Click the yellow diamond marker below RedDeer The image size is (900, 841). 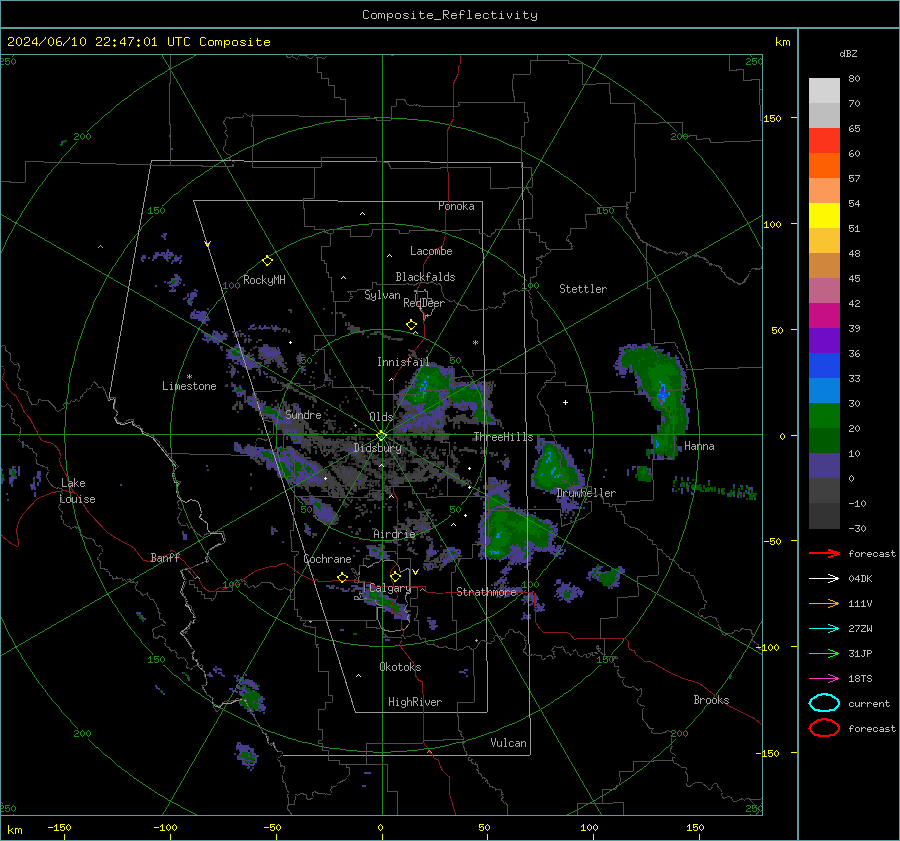pyautogui.click(x=411, y=325)
